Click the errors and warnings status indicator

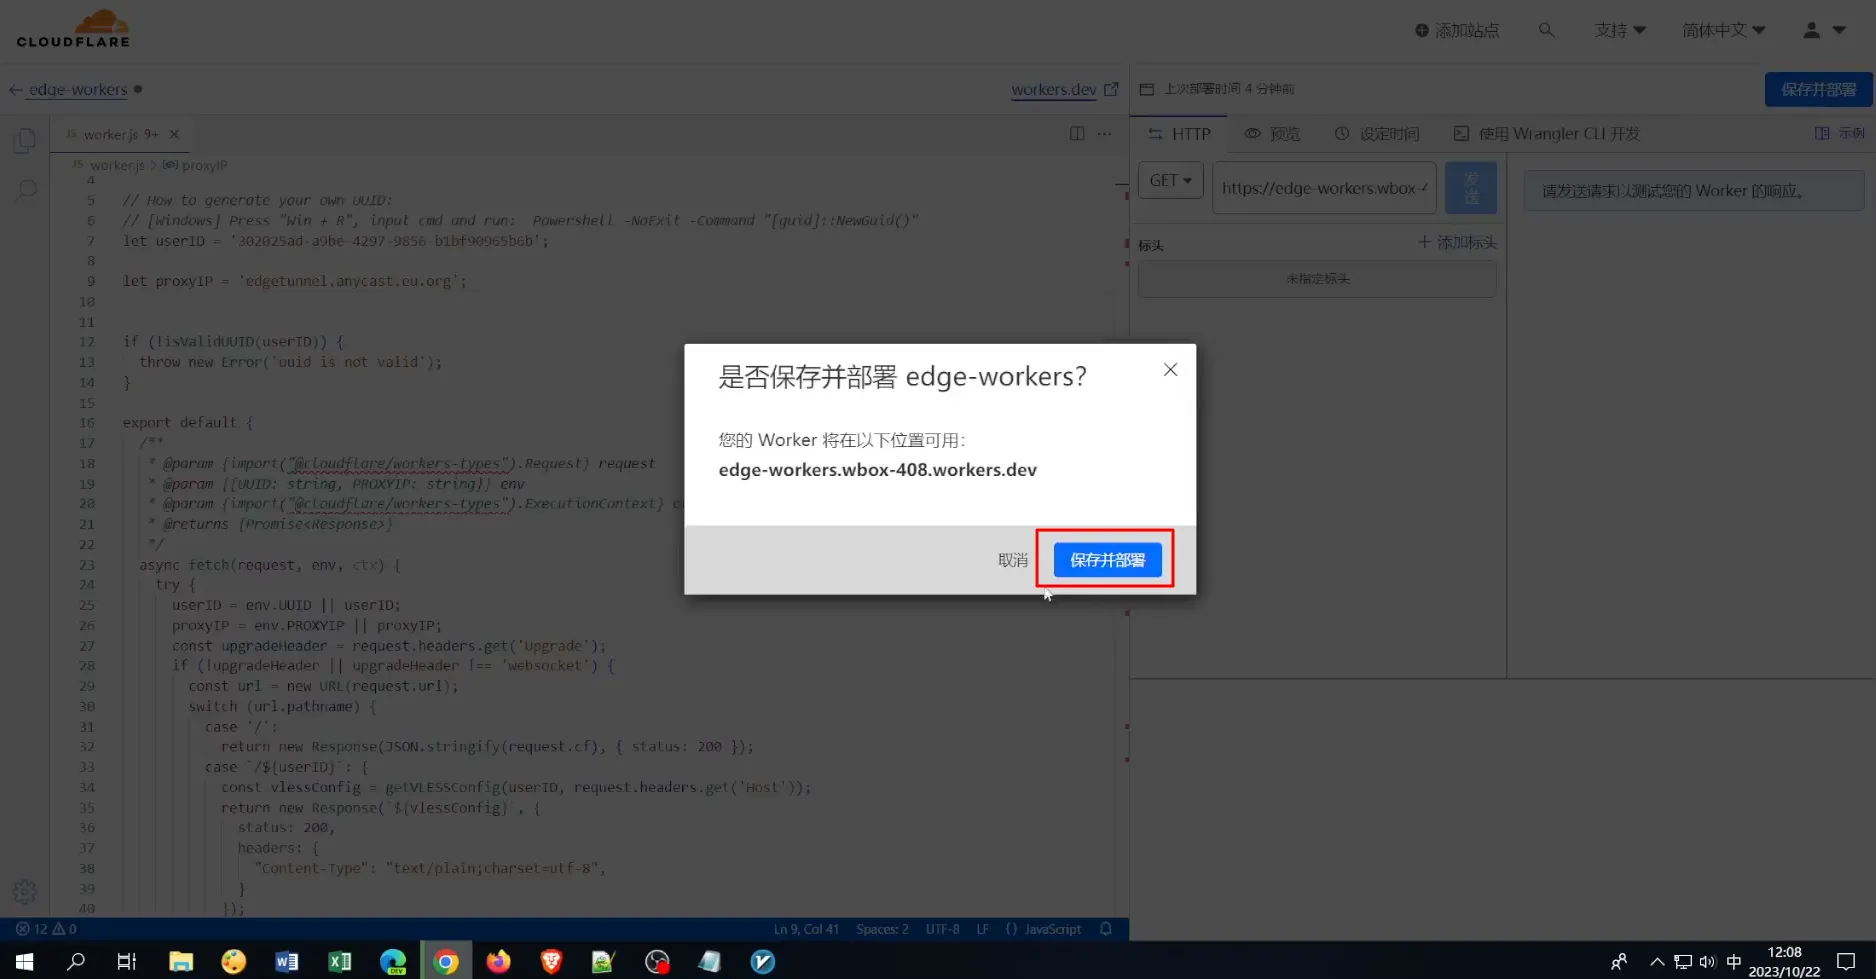click(x=46, y=929)
